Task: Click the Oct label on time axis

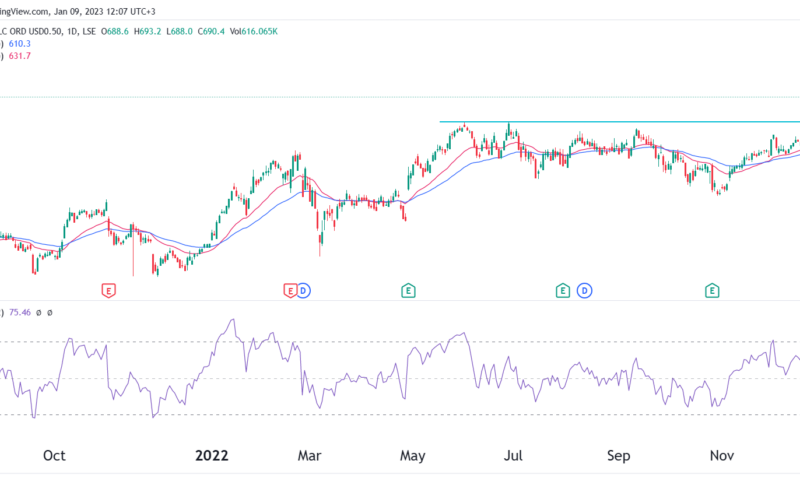Action: (54, 455)
